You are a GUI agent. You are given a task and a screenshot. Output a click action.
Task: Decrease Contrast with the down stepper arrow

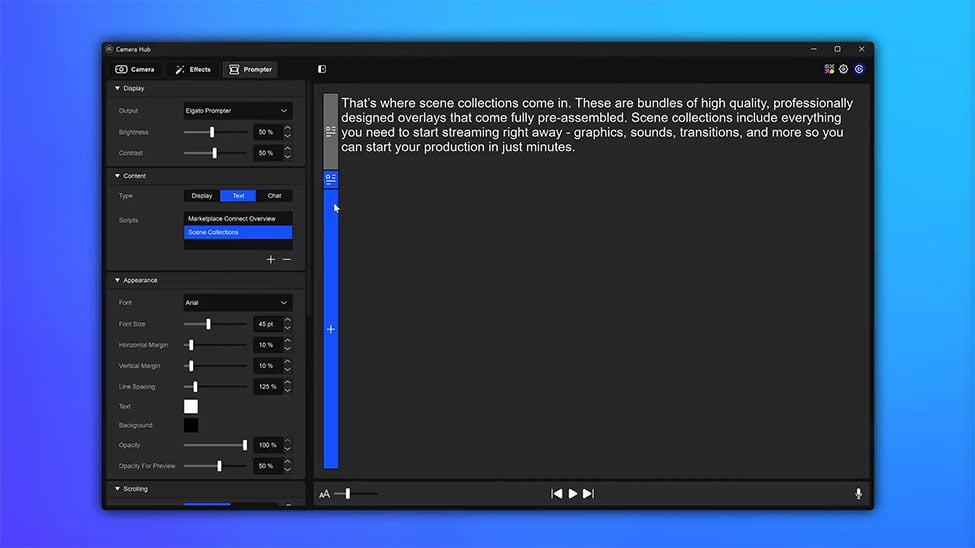point(287,157)
